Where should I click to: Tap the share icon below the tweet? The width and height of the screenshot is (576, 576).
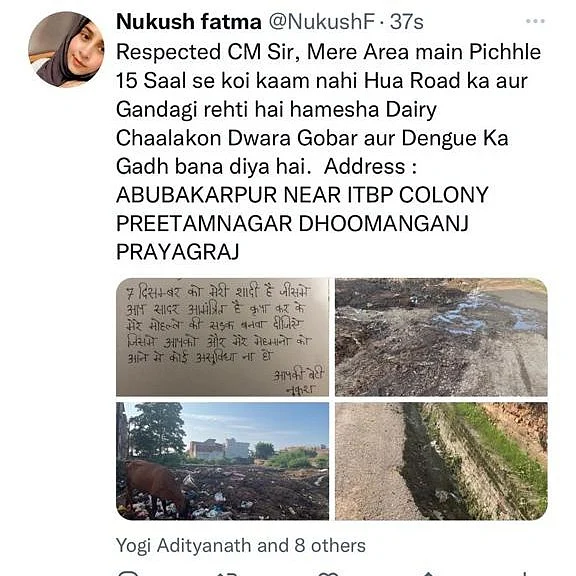click(x=428, y=573)
